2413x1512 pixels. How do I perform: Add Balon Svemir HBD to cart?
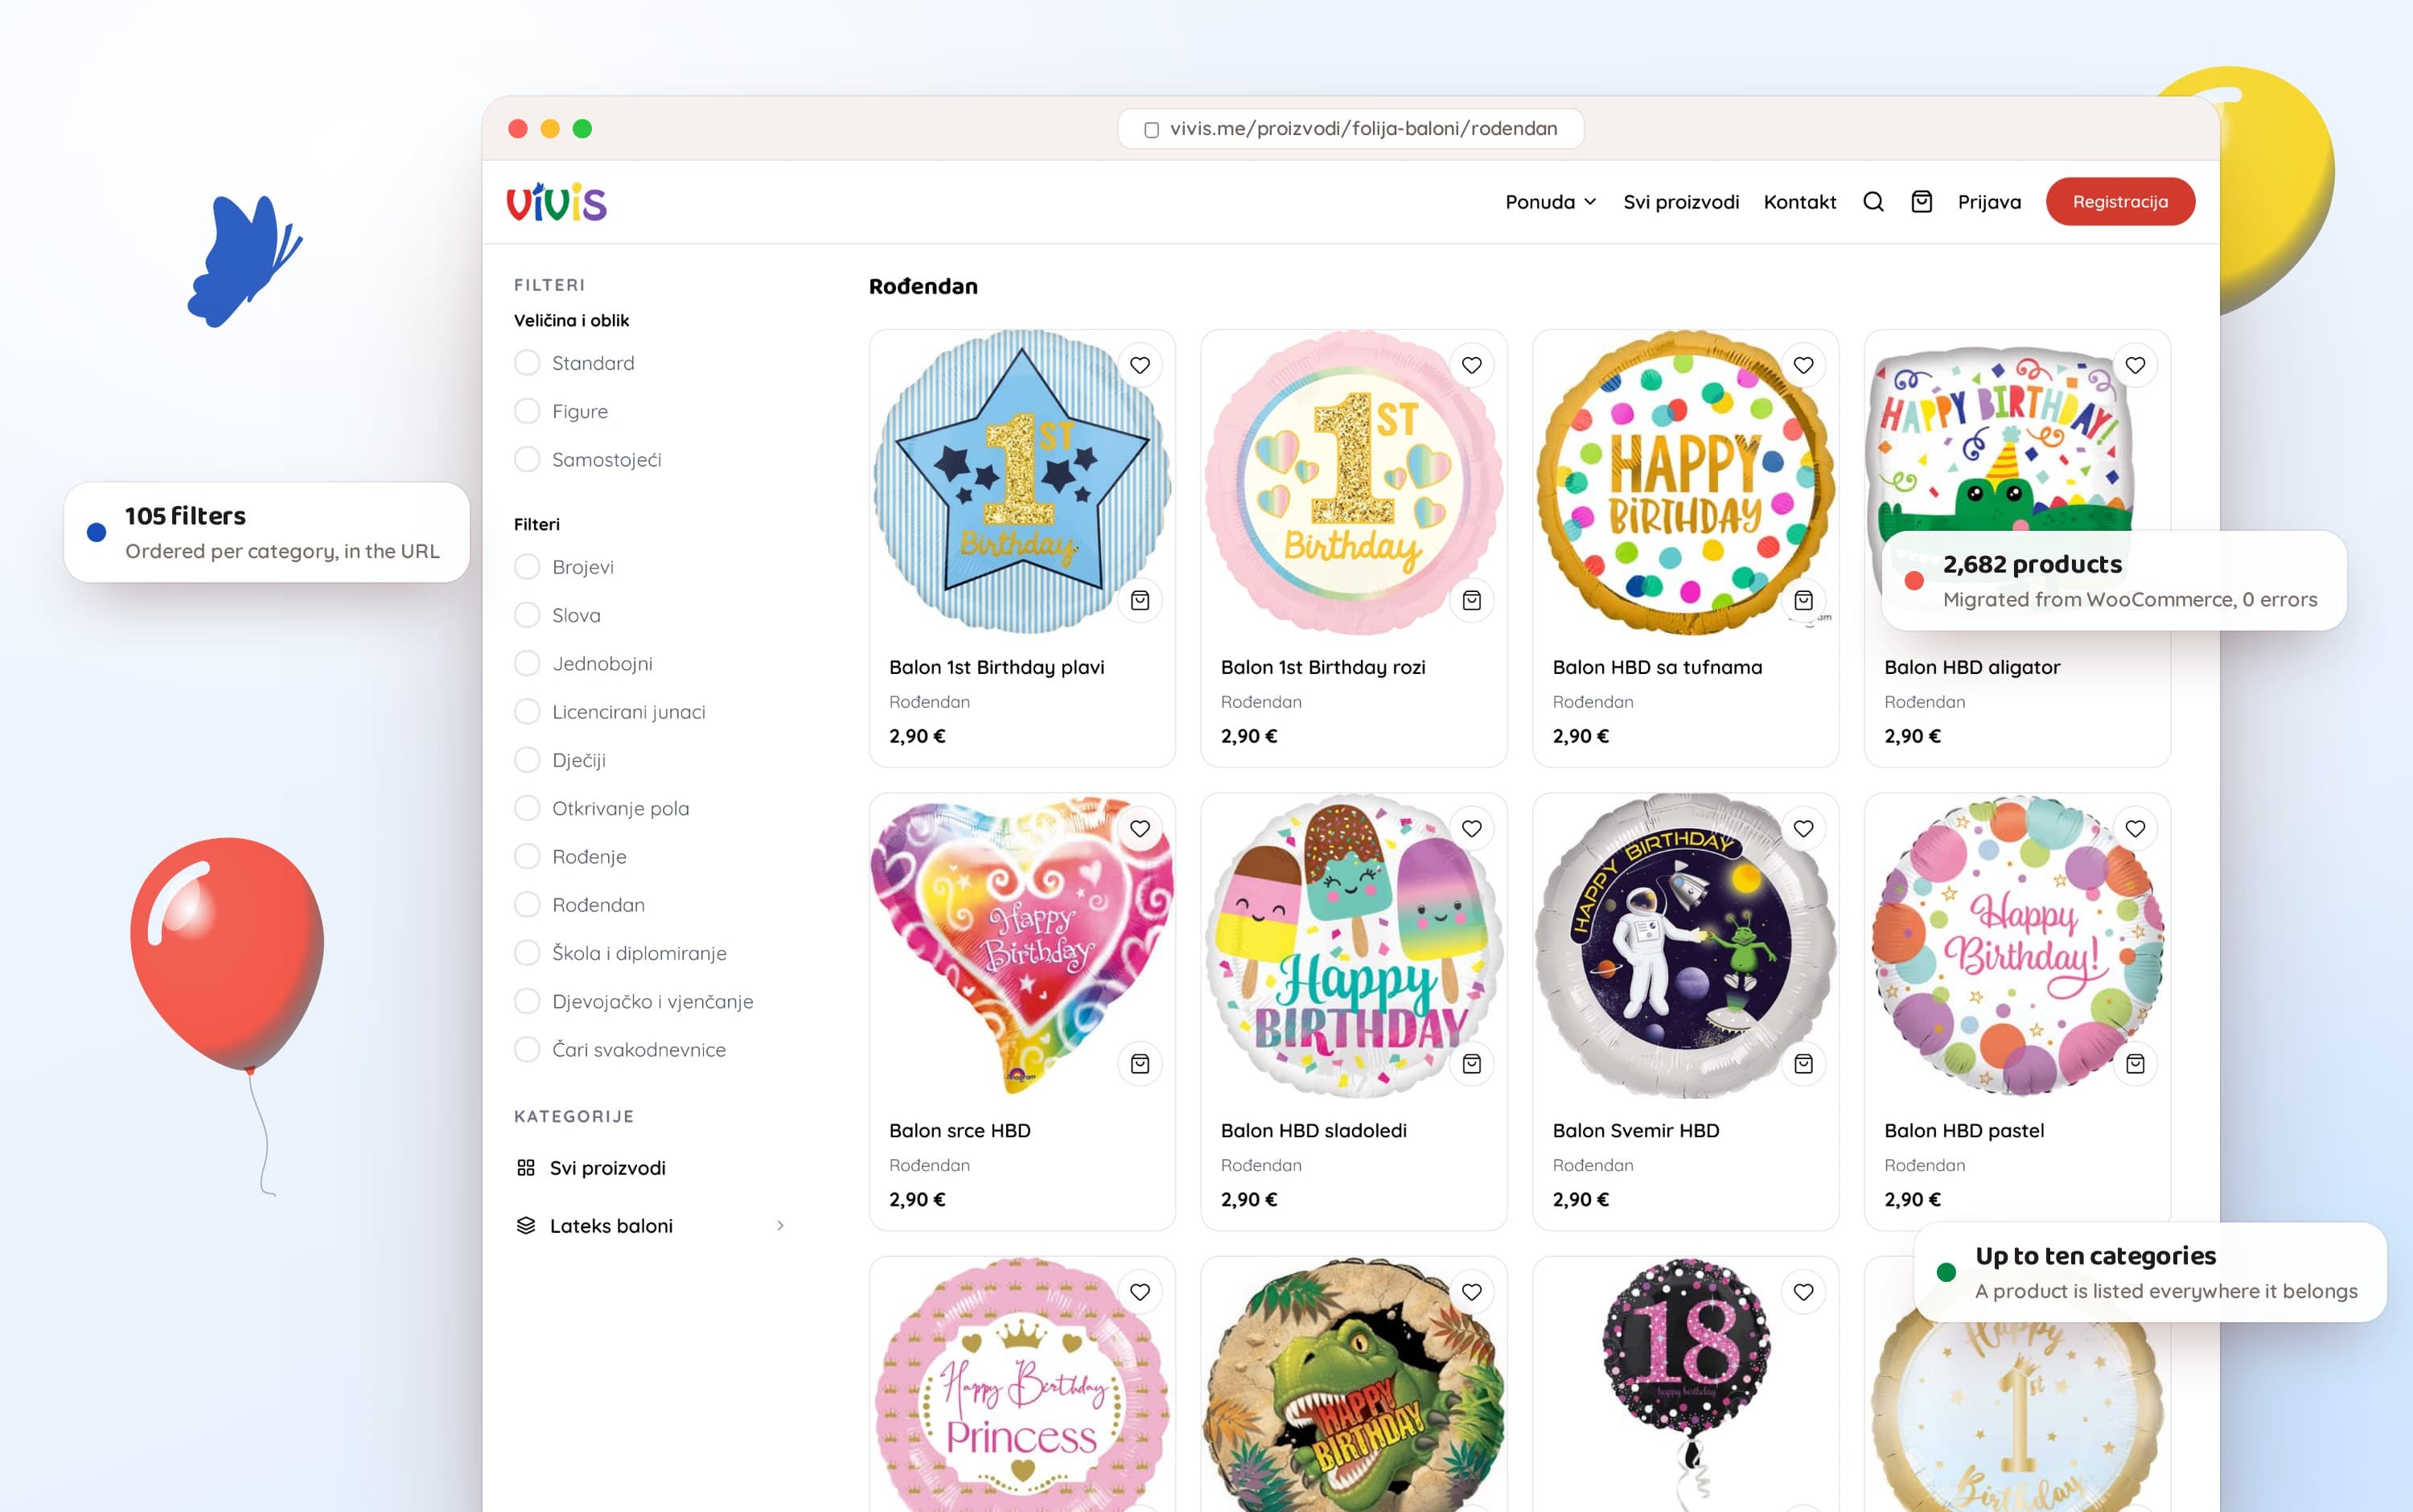1804,1064
